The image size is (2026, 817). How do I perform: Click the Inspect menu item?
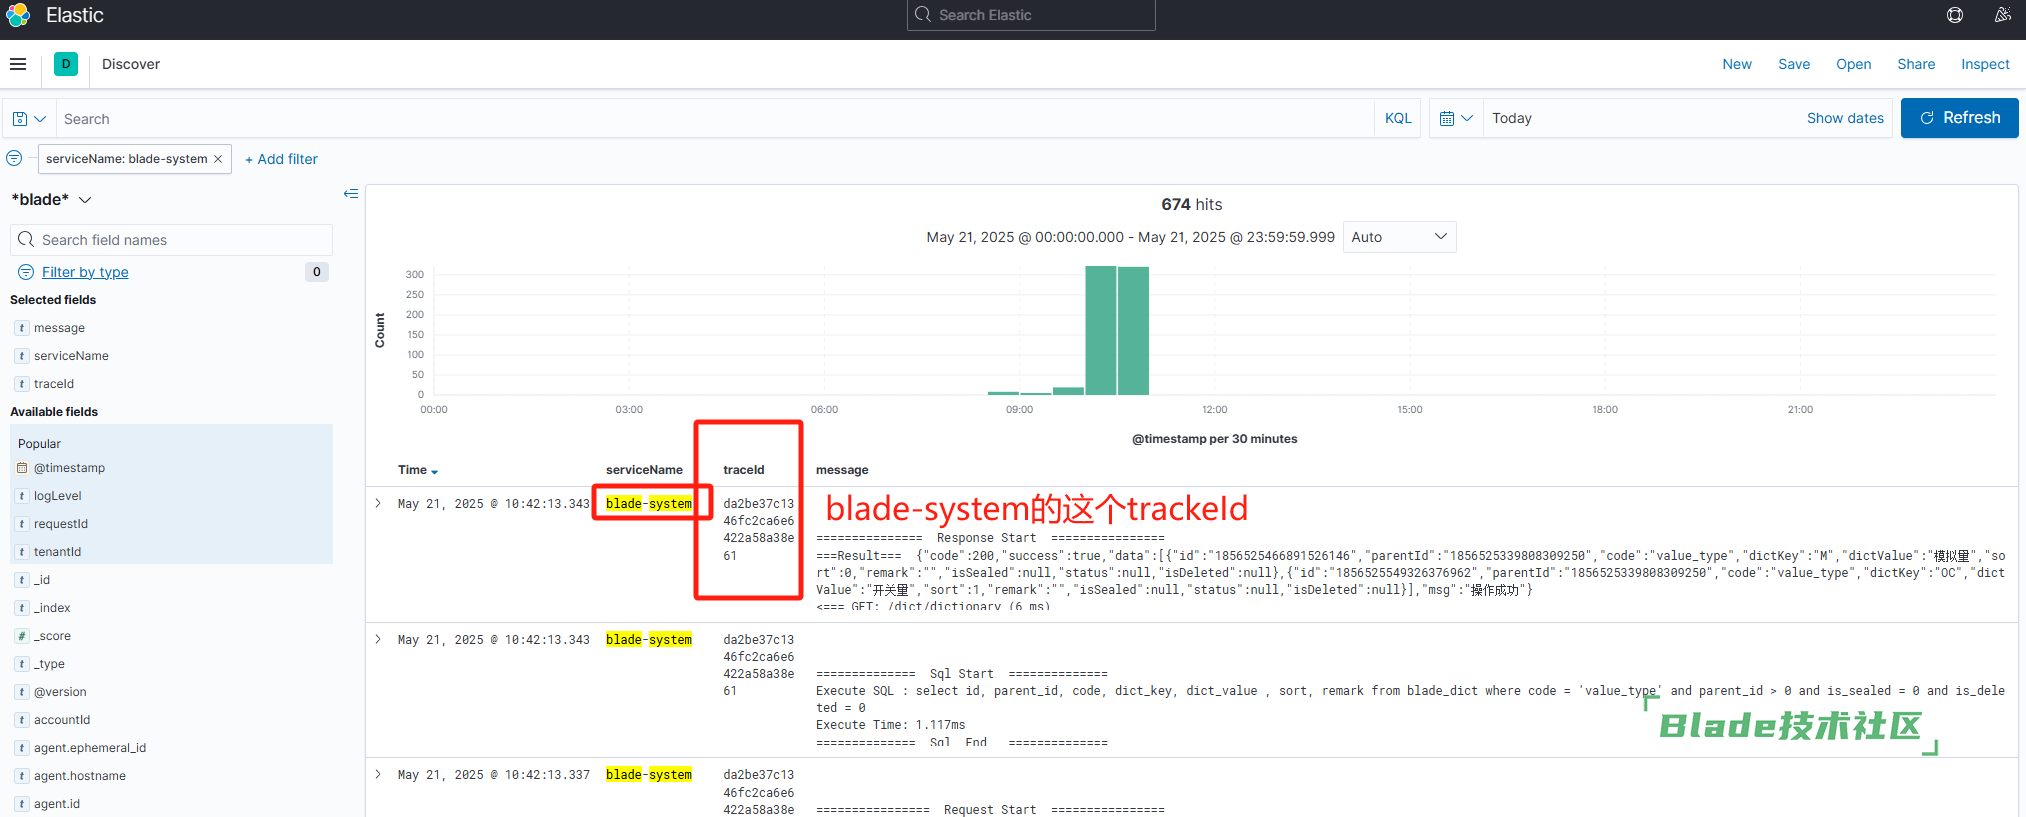click(1985, 64)
